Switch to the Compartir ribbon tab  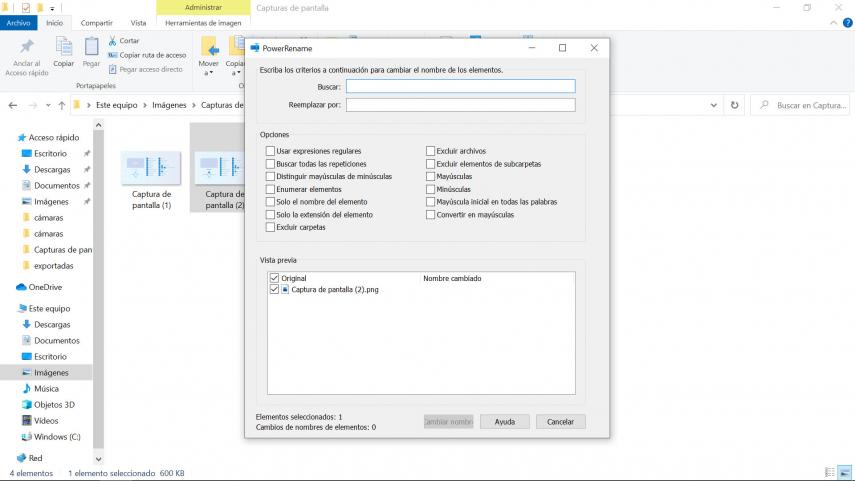click(x=97, y=23)
